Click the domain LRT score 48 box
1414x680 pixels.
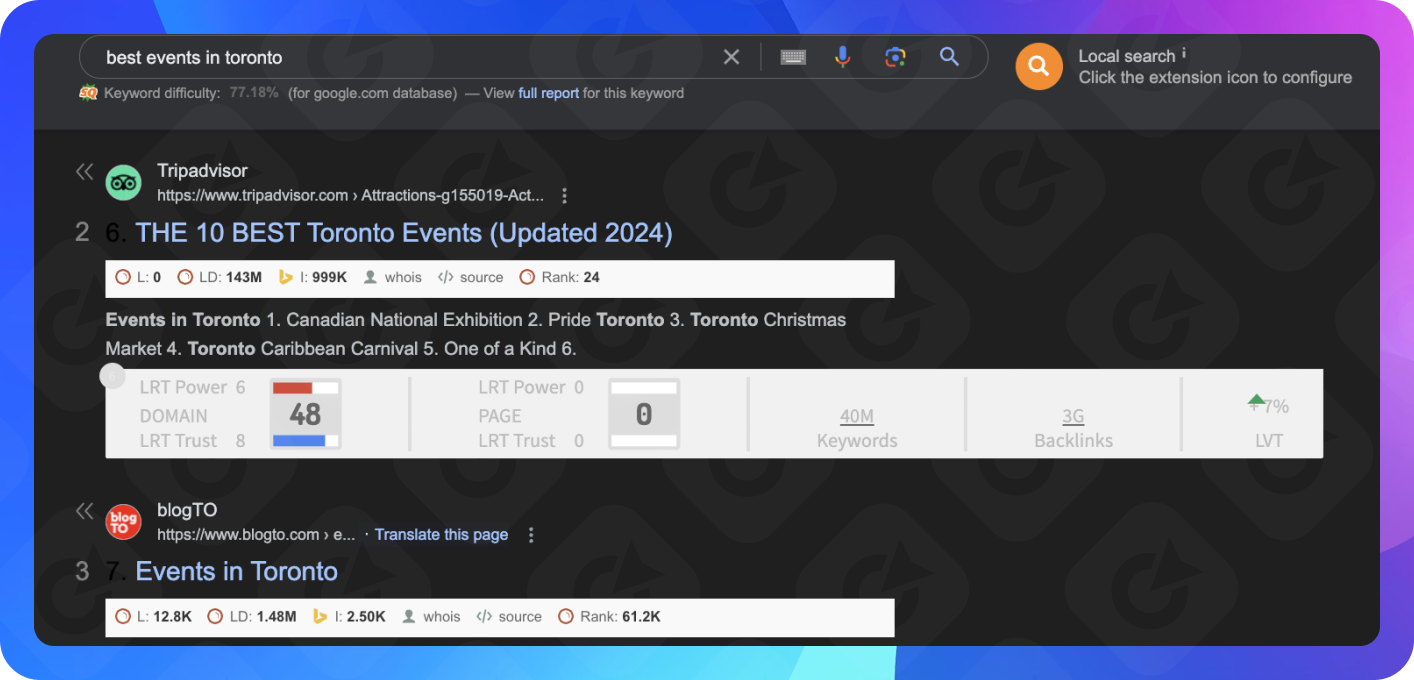[x=305, y=414]
